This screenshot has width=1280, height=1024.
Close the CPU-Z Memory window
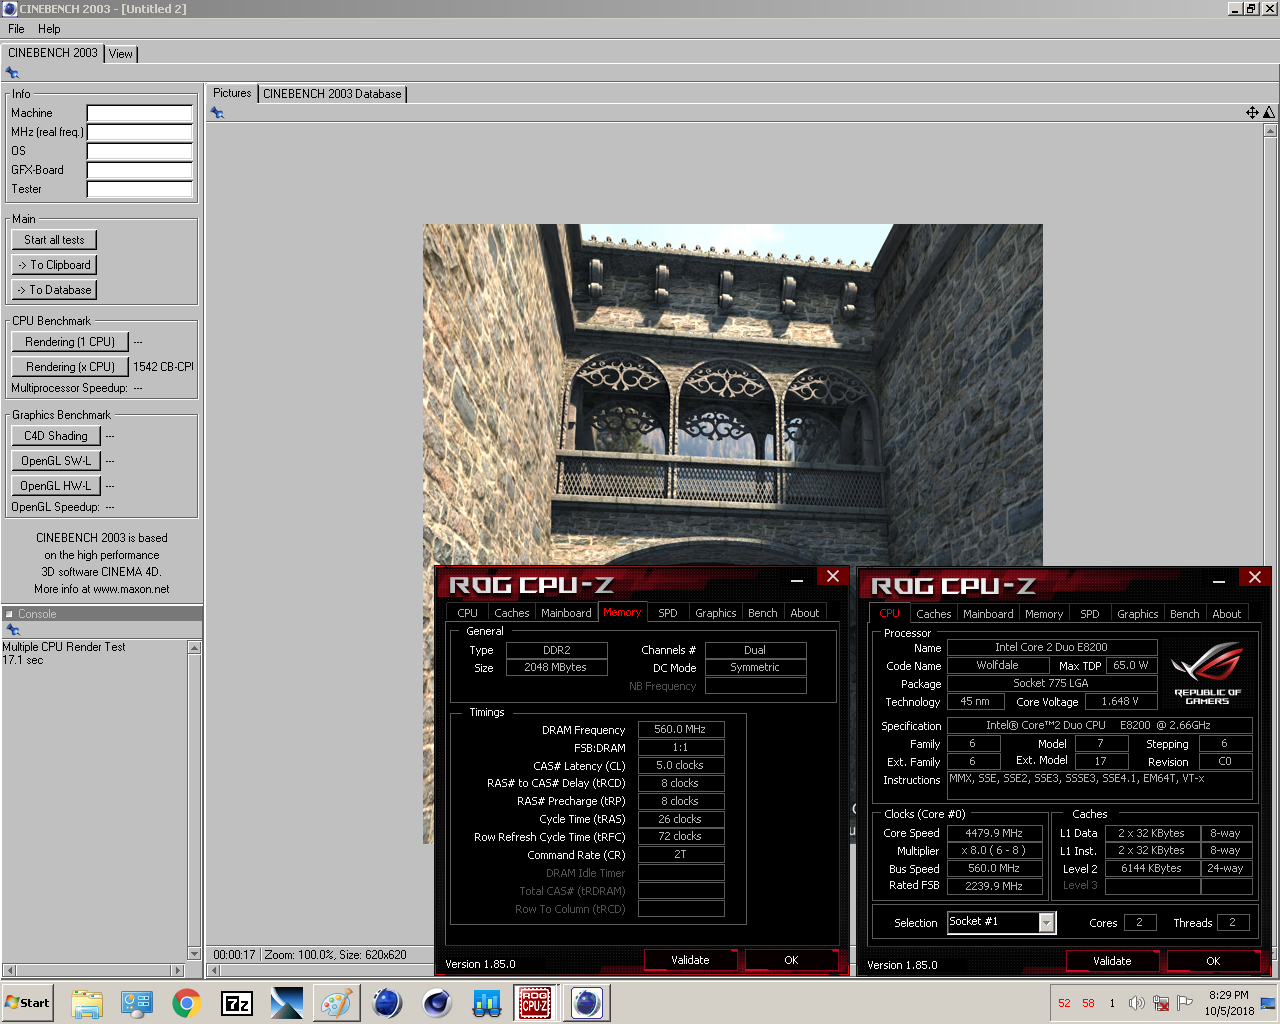coord(832,576)
